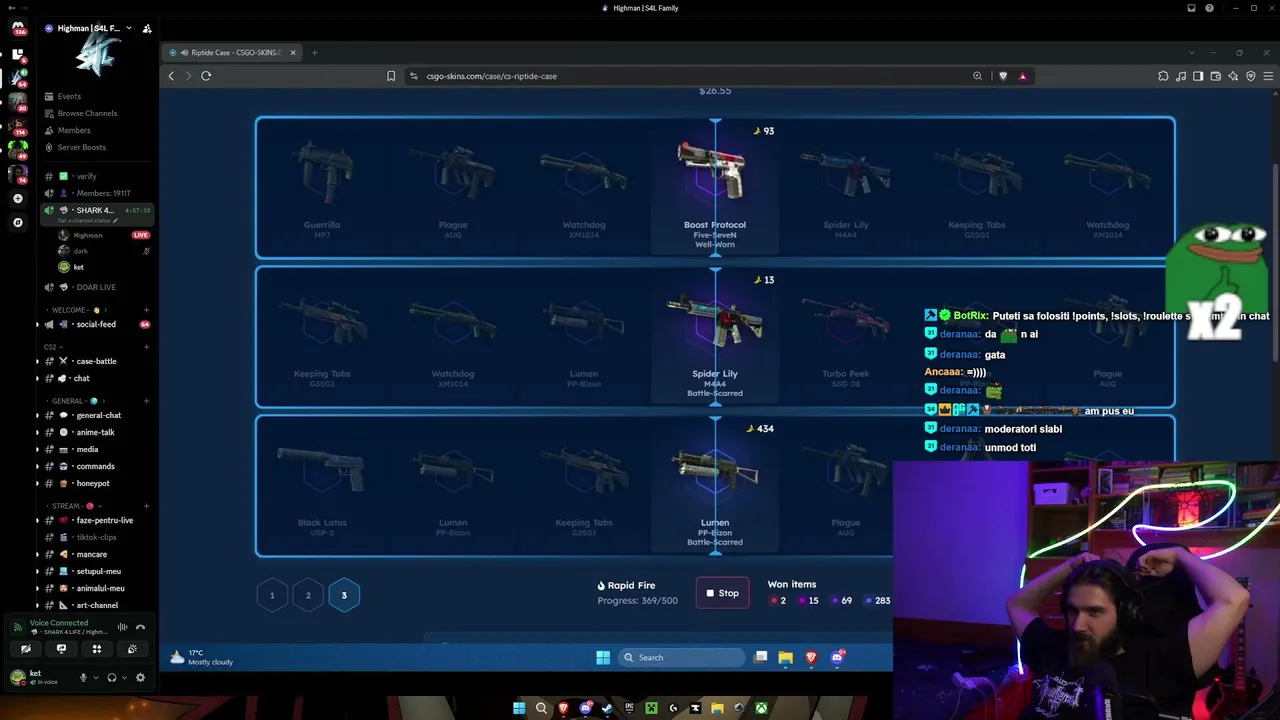Open a new browser tab
The height and width of the screenshot is (720, 1280).
tap(314, 52)
